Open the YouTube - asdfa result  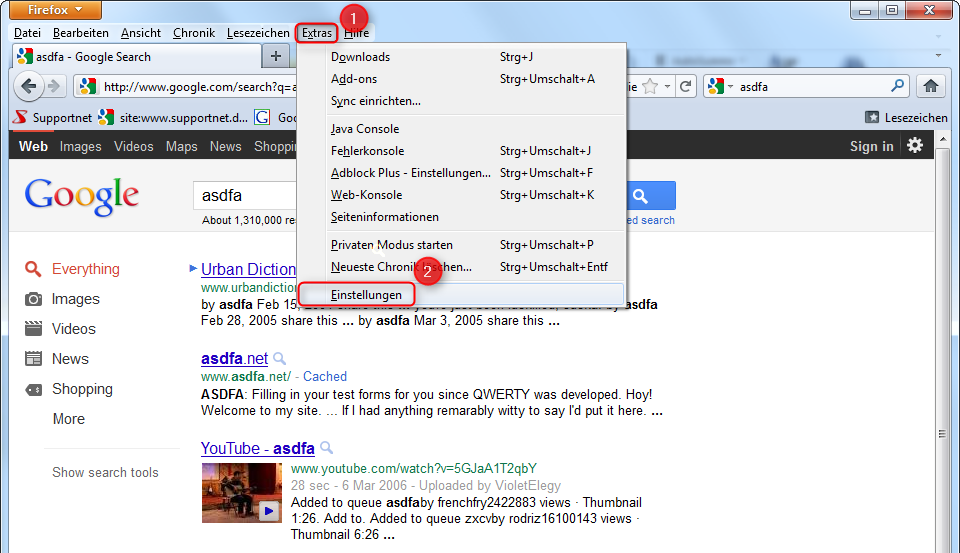click(x=258, y=448)
